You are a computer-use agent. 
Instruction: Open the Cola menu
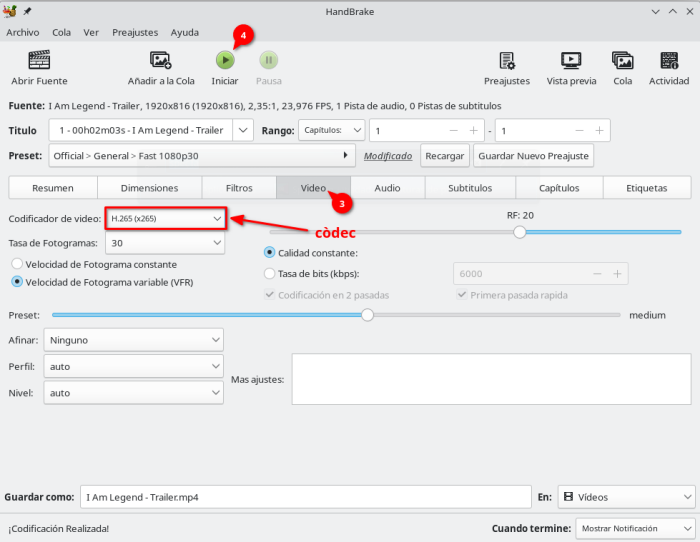[x=61, y=32]
